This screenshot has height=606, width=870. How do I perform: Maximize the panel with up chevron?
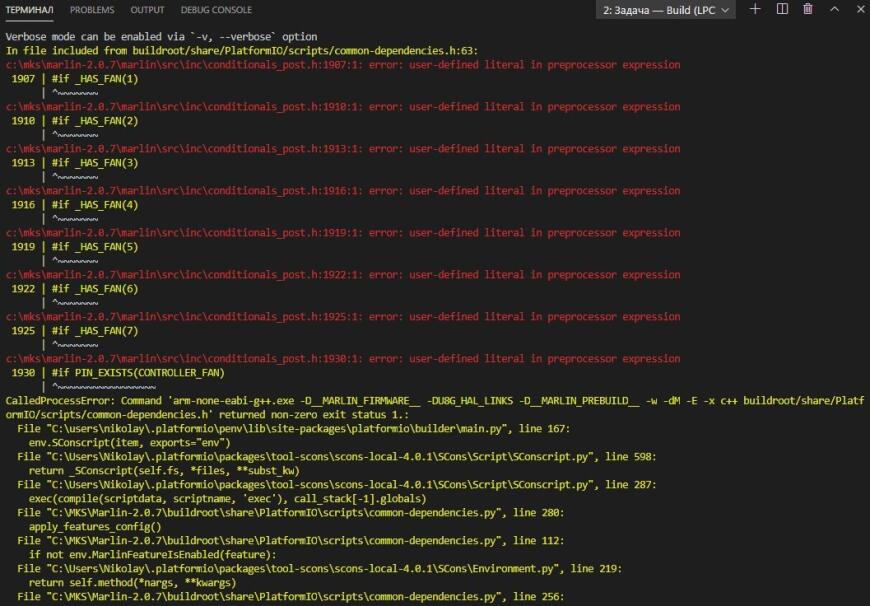point(834,9)
